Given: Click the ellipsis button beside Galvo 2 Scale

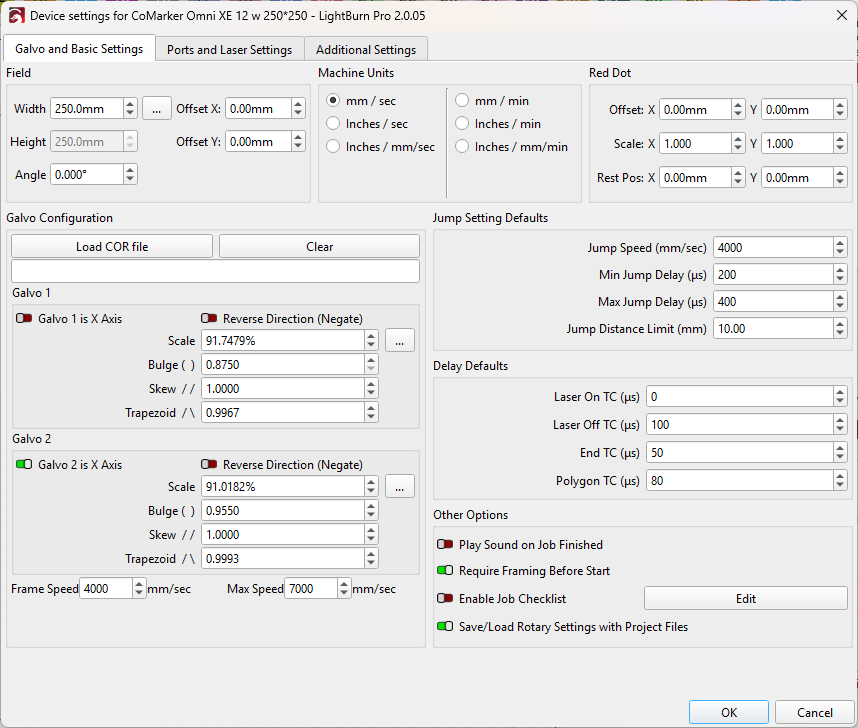Looking at the screenshot, I should click(399, 487).
